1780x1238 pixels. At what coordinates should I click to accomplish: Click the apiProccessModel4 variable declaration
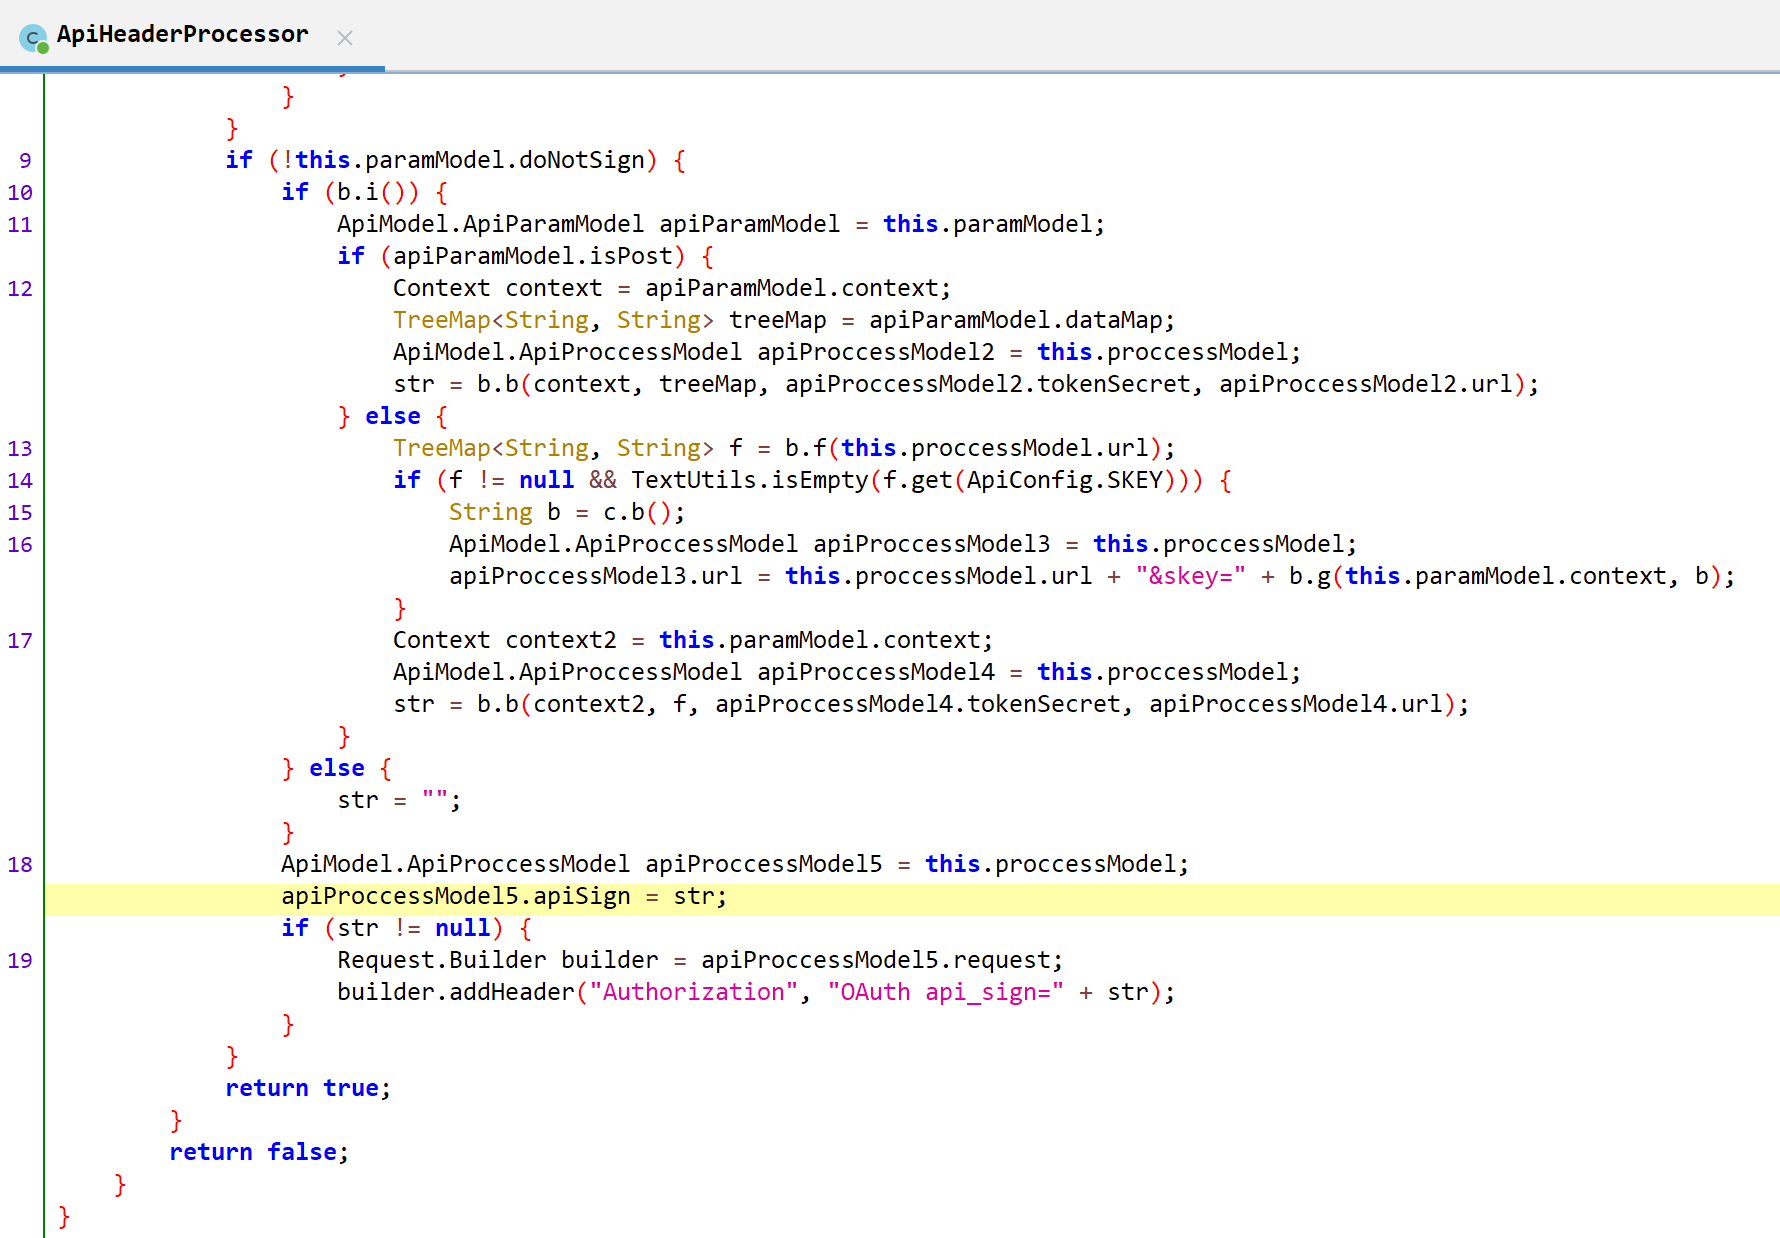[876, 672]
